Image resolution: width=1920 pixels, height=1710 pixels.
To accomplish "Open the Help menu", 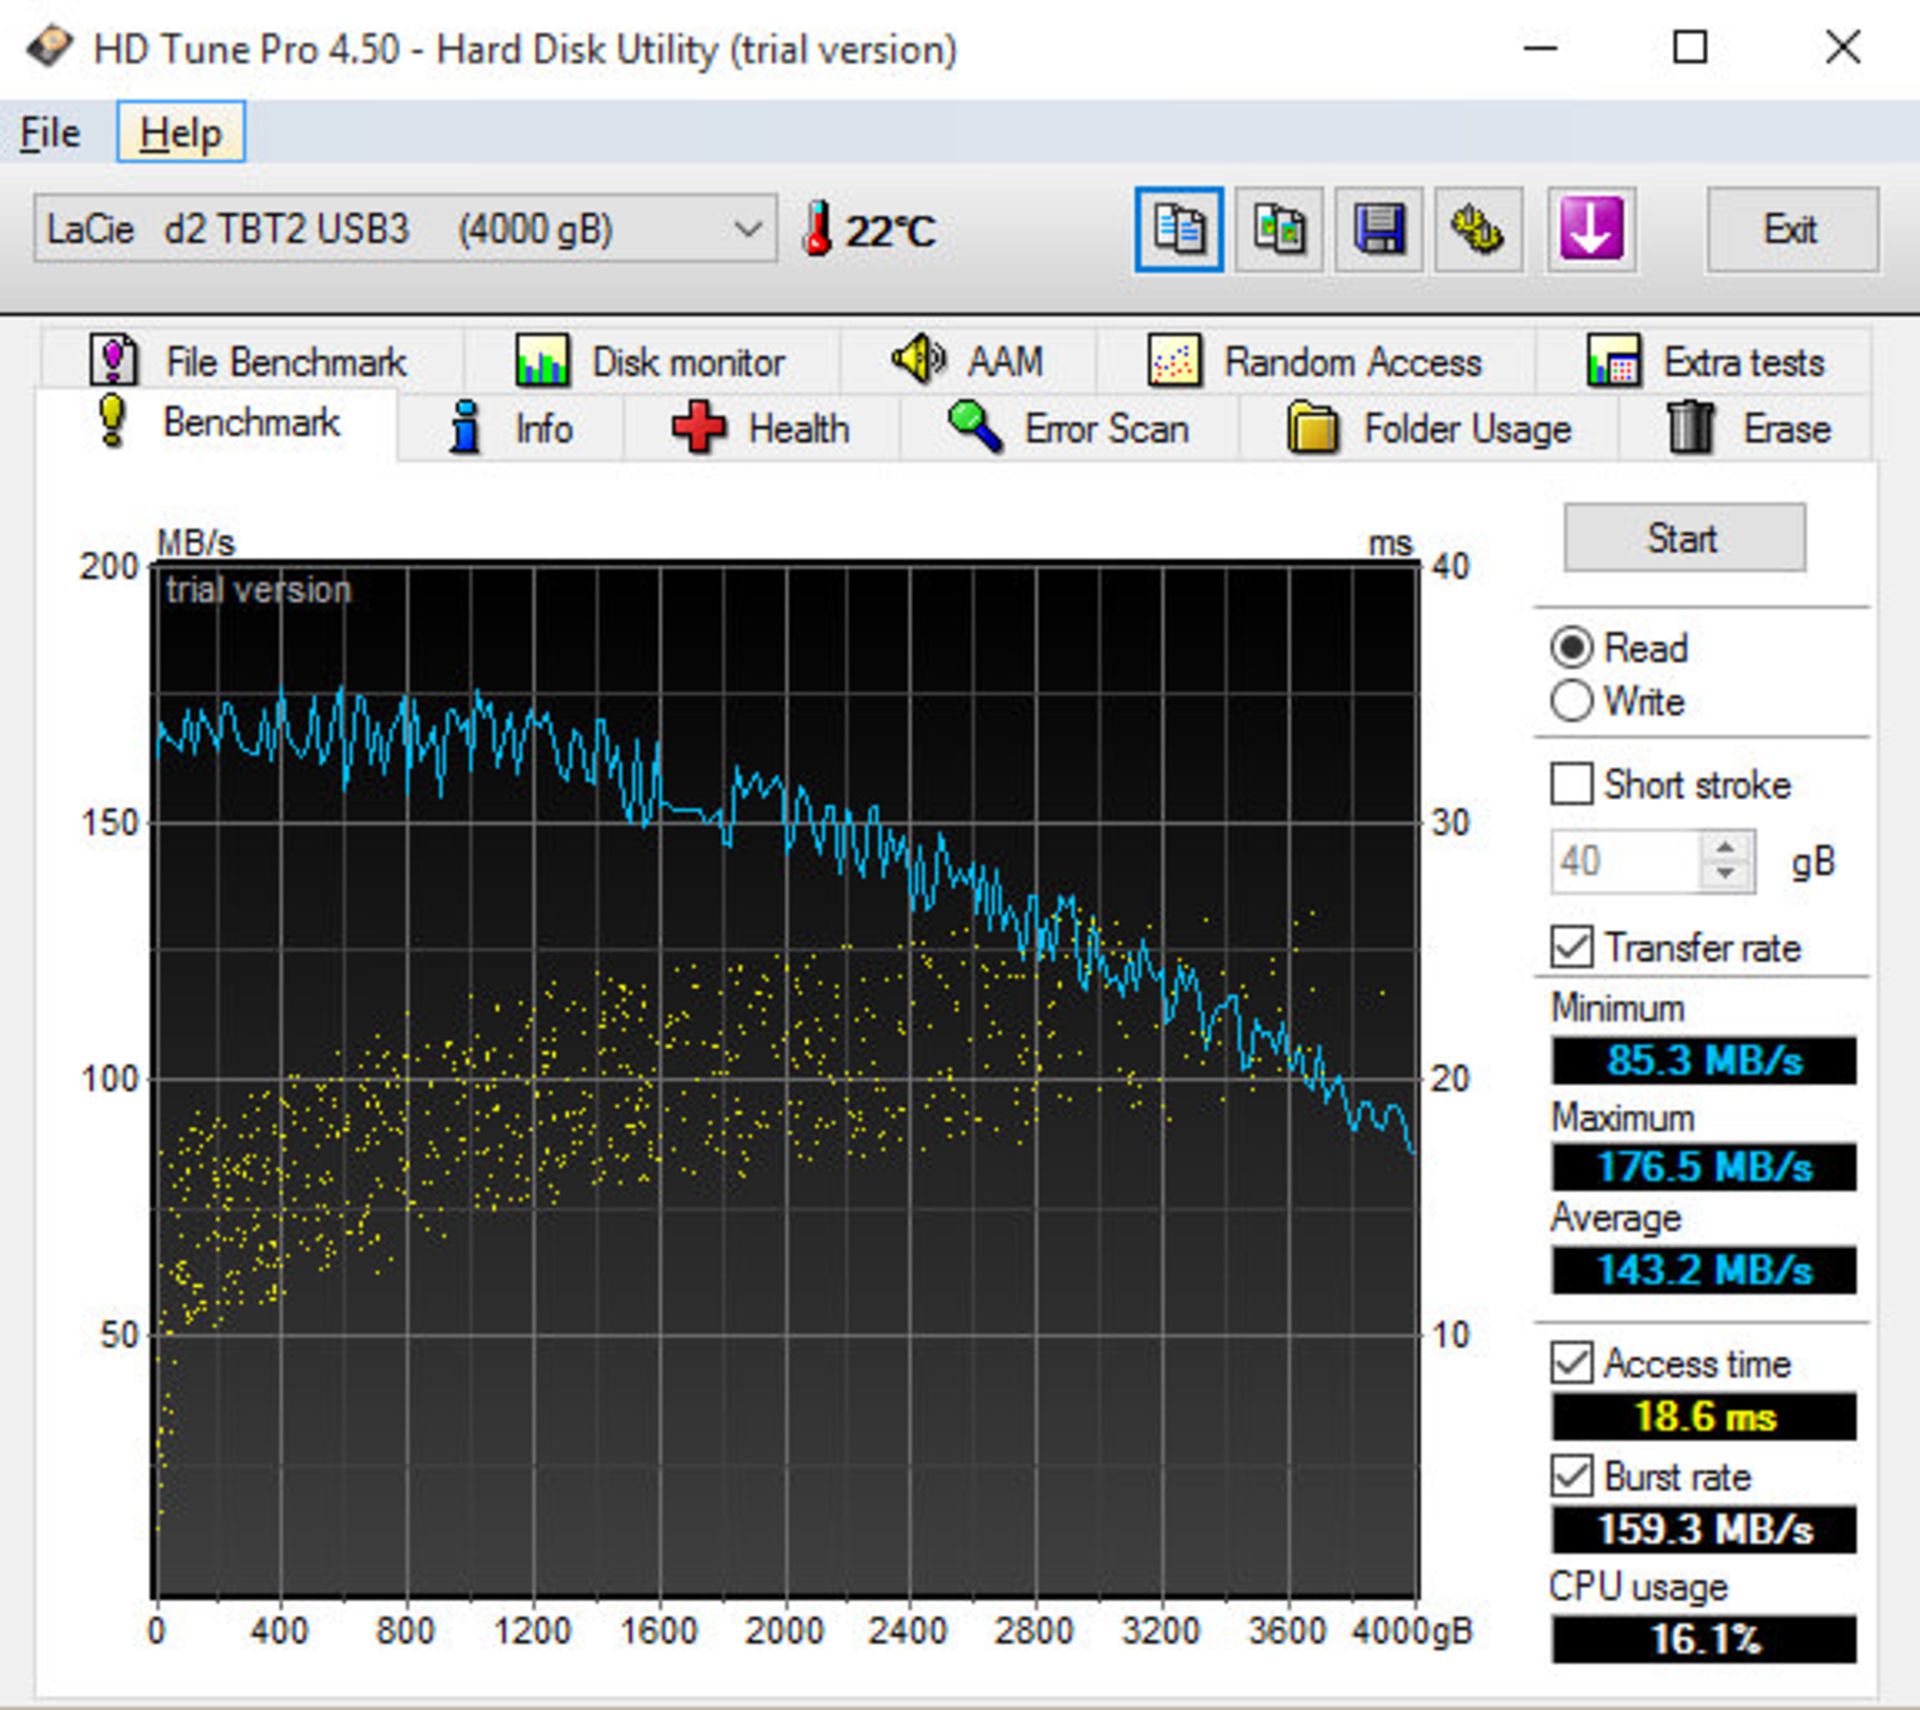I will [181, 131].
